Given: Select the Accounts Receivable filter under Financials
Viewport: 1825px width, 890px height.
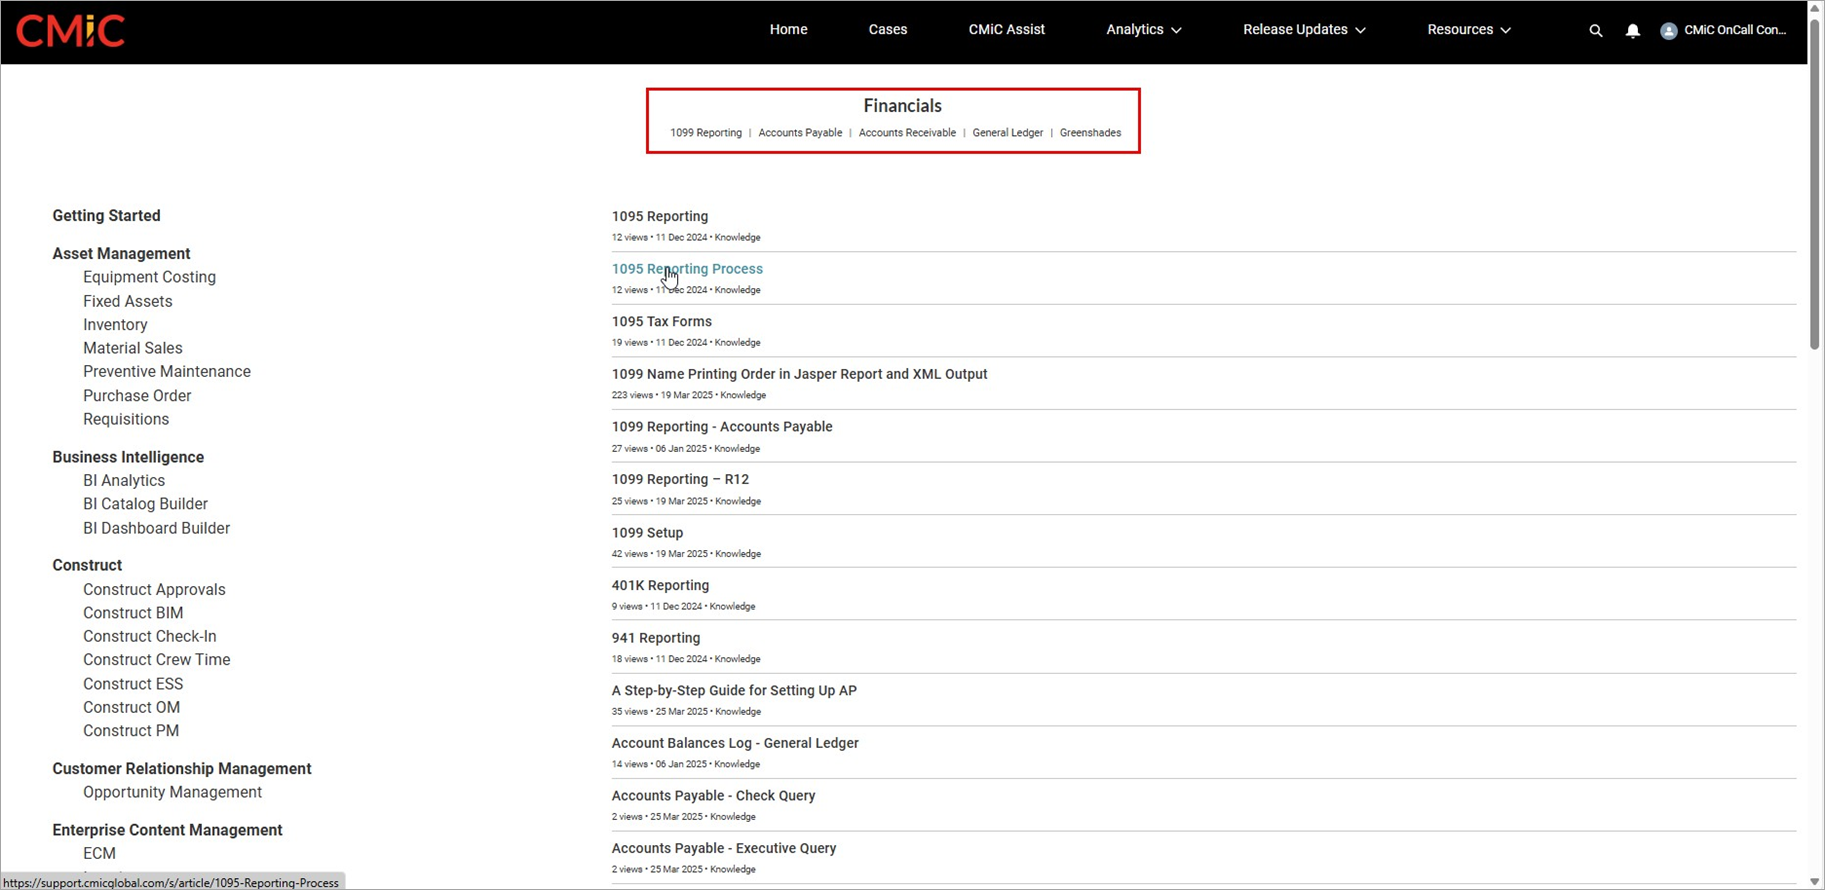Looking at the screenshot, I should tap(907, 133).
